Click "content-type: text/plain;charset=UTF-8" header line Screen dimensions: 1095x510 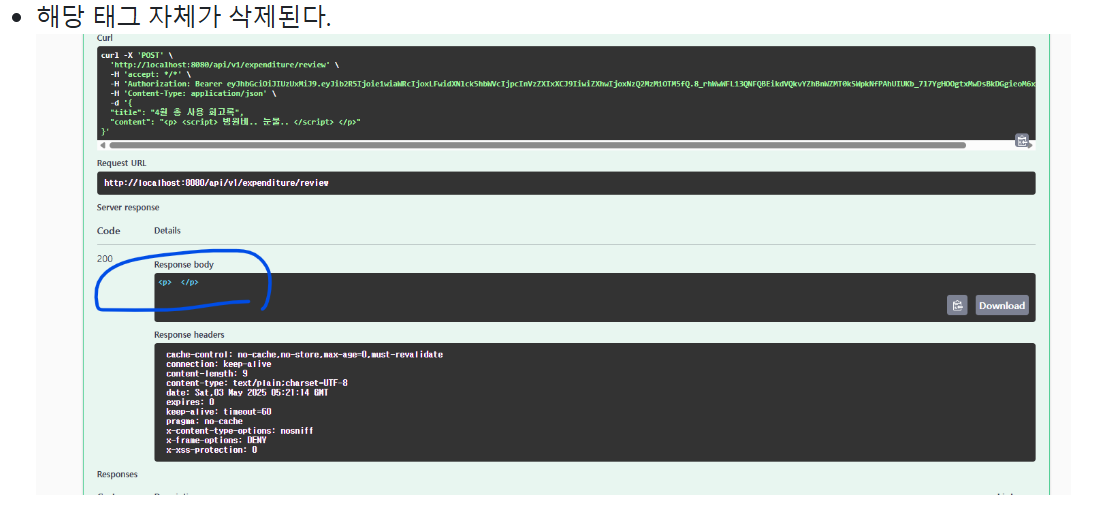tap(257, 383)
